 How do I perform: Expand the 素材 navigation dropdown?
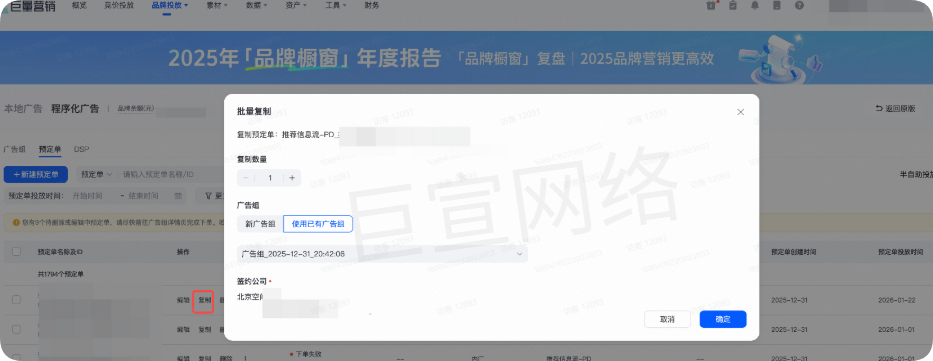(217, 5)
